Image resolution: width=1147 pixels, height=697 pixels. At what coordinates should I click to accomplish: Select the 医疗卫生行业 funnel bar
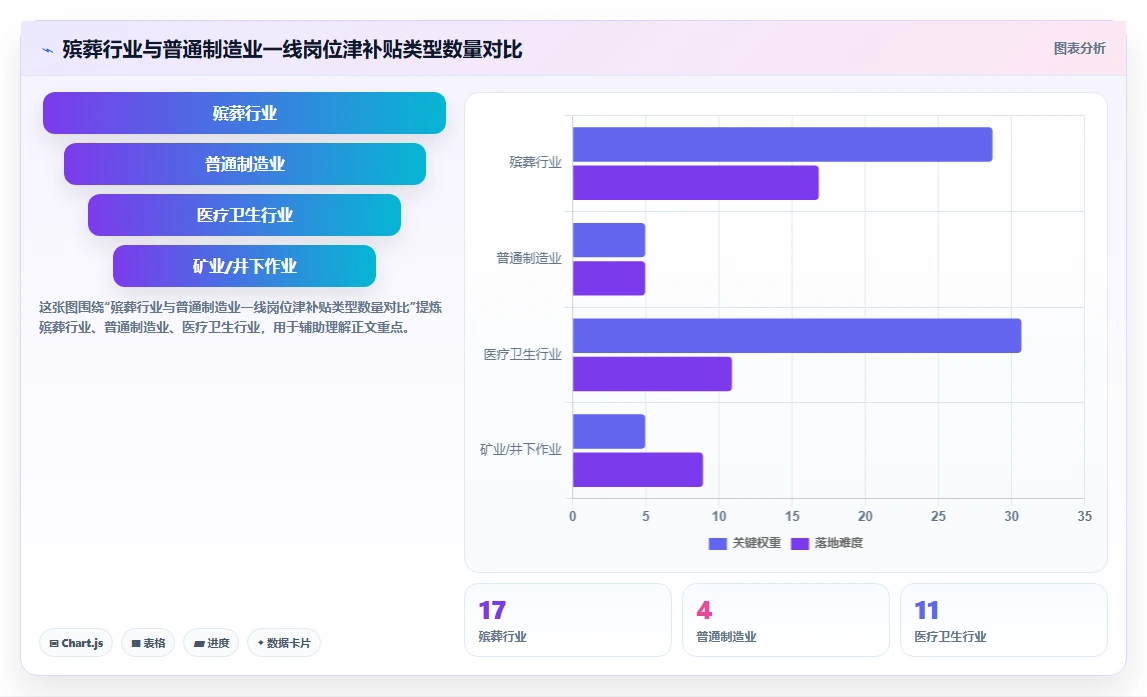(x=244, y=215)
